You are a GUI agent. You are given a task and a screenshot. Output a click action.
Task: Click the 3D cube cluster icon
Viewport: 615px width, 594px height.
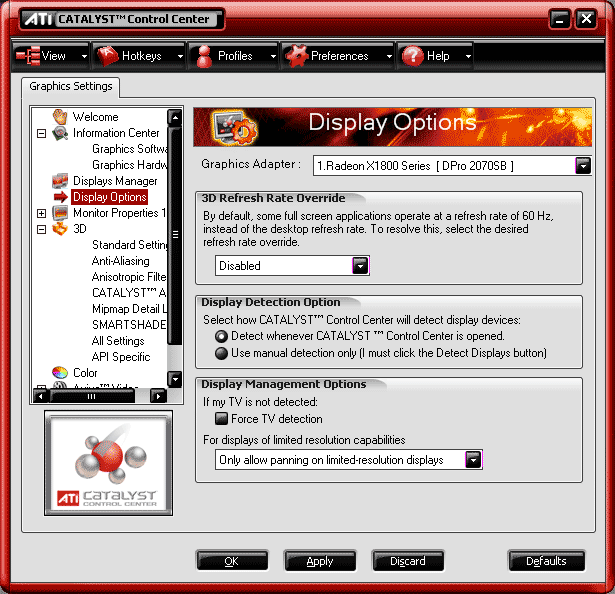pyautogui.click(x=60, y=229)
